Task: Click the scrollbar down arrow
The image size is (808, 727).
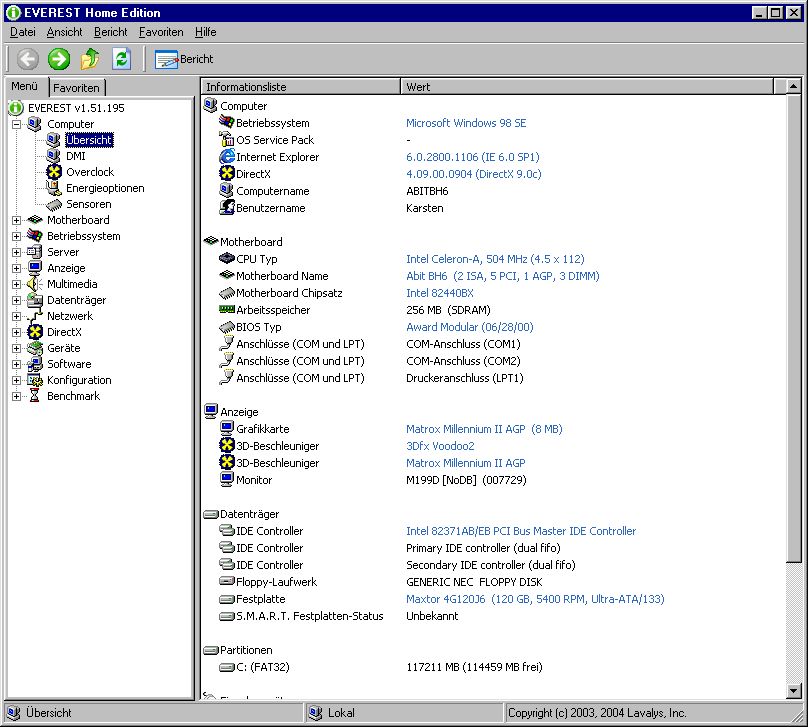Action: click(x=794, y=691)
